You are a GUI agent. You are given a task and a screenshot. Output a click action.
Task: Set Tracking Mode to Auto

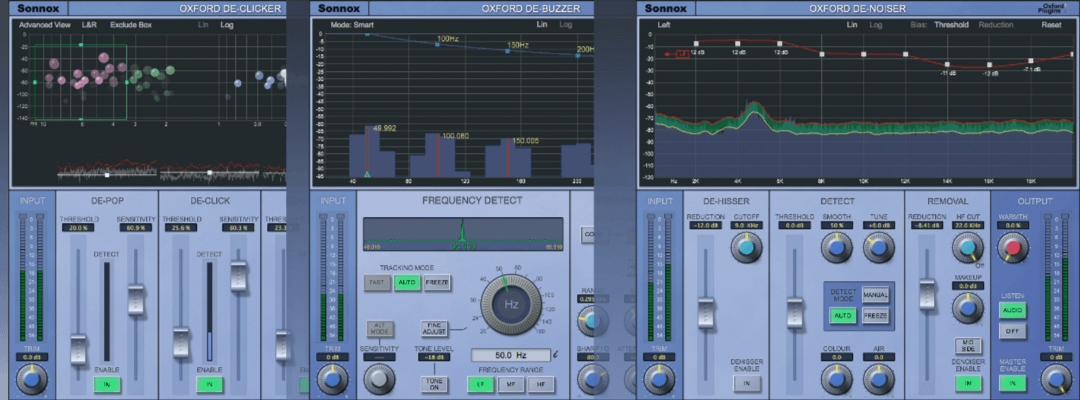pos(407,282)
